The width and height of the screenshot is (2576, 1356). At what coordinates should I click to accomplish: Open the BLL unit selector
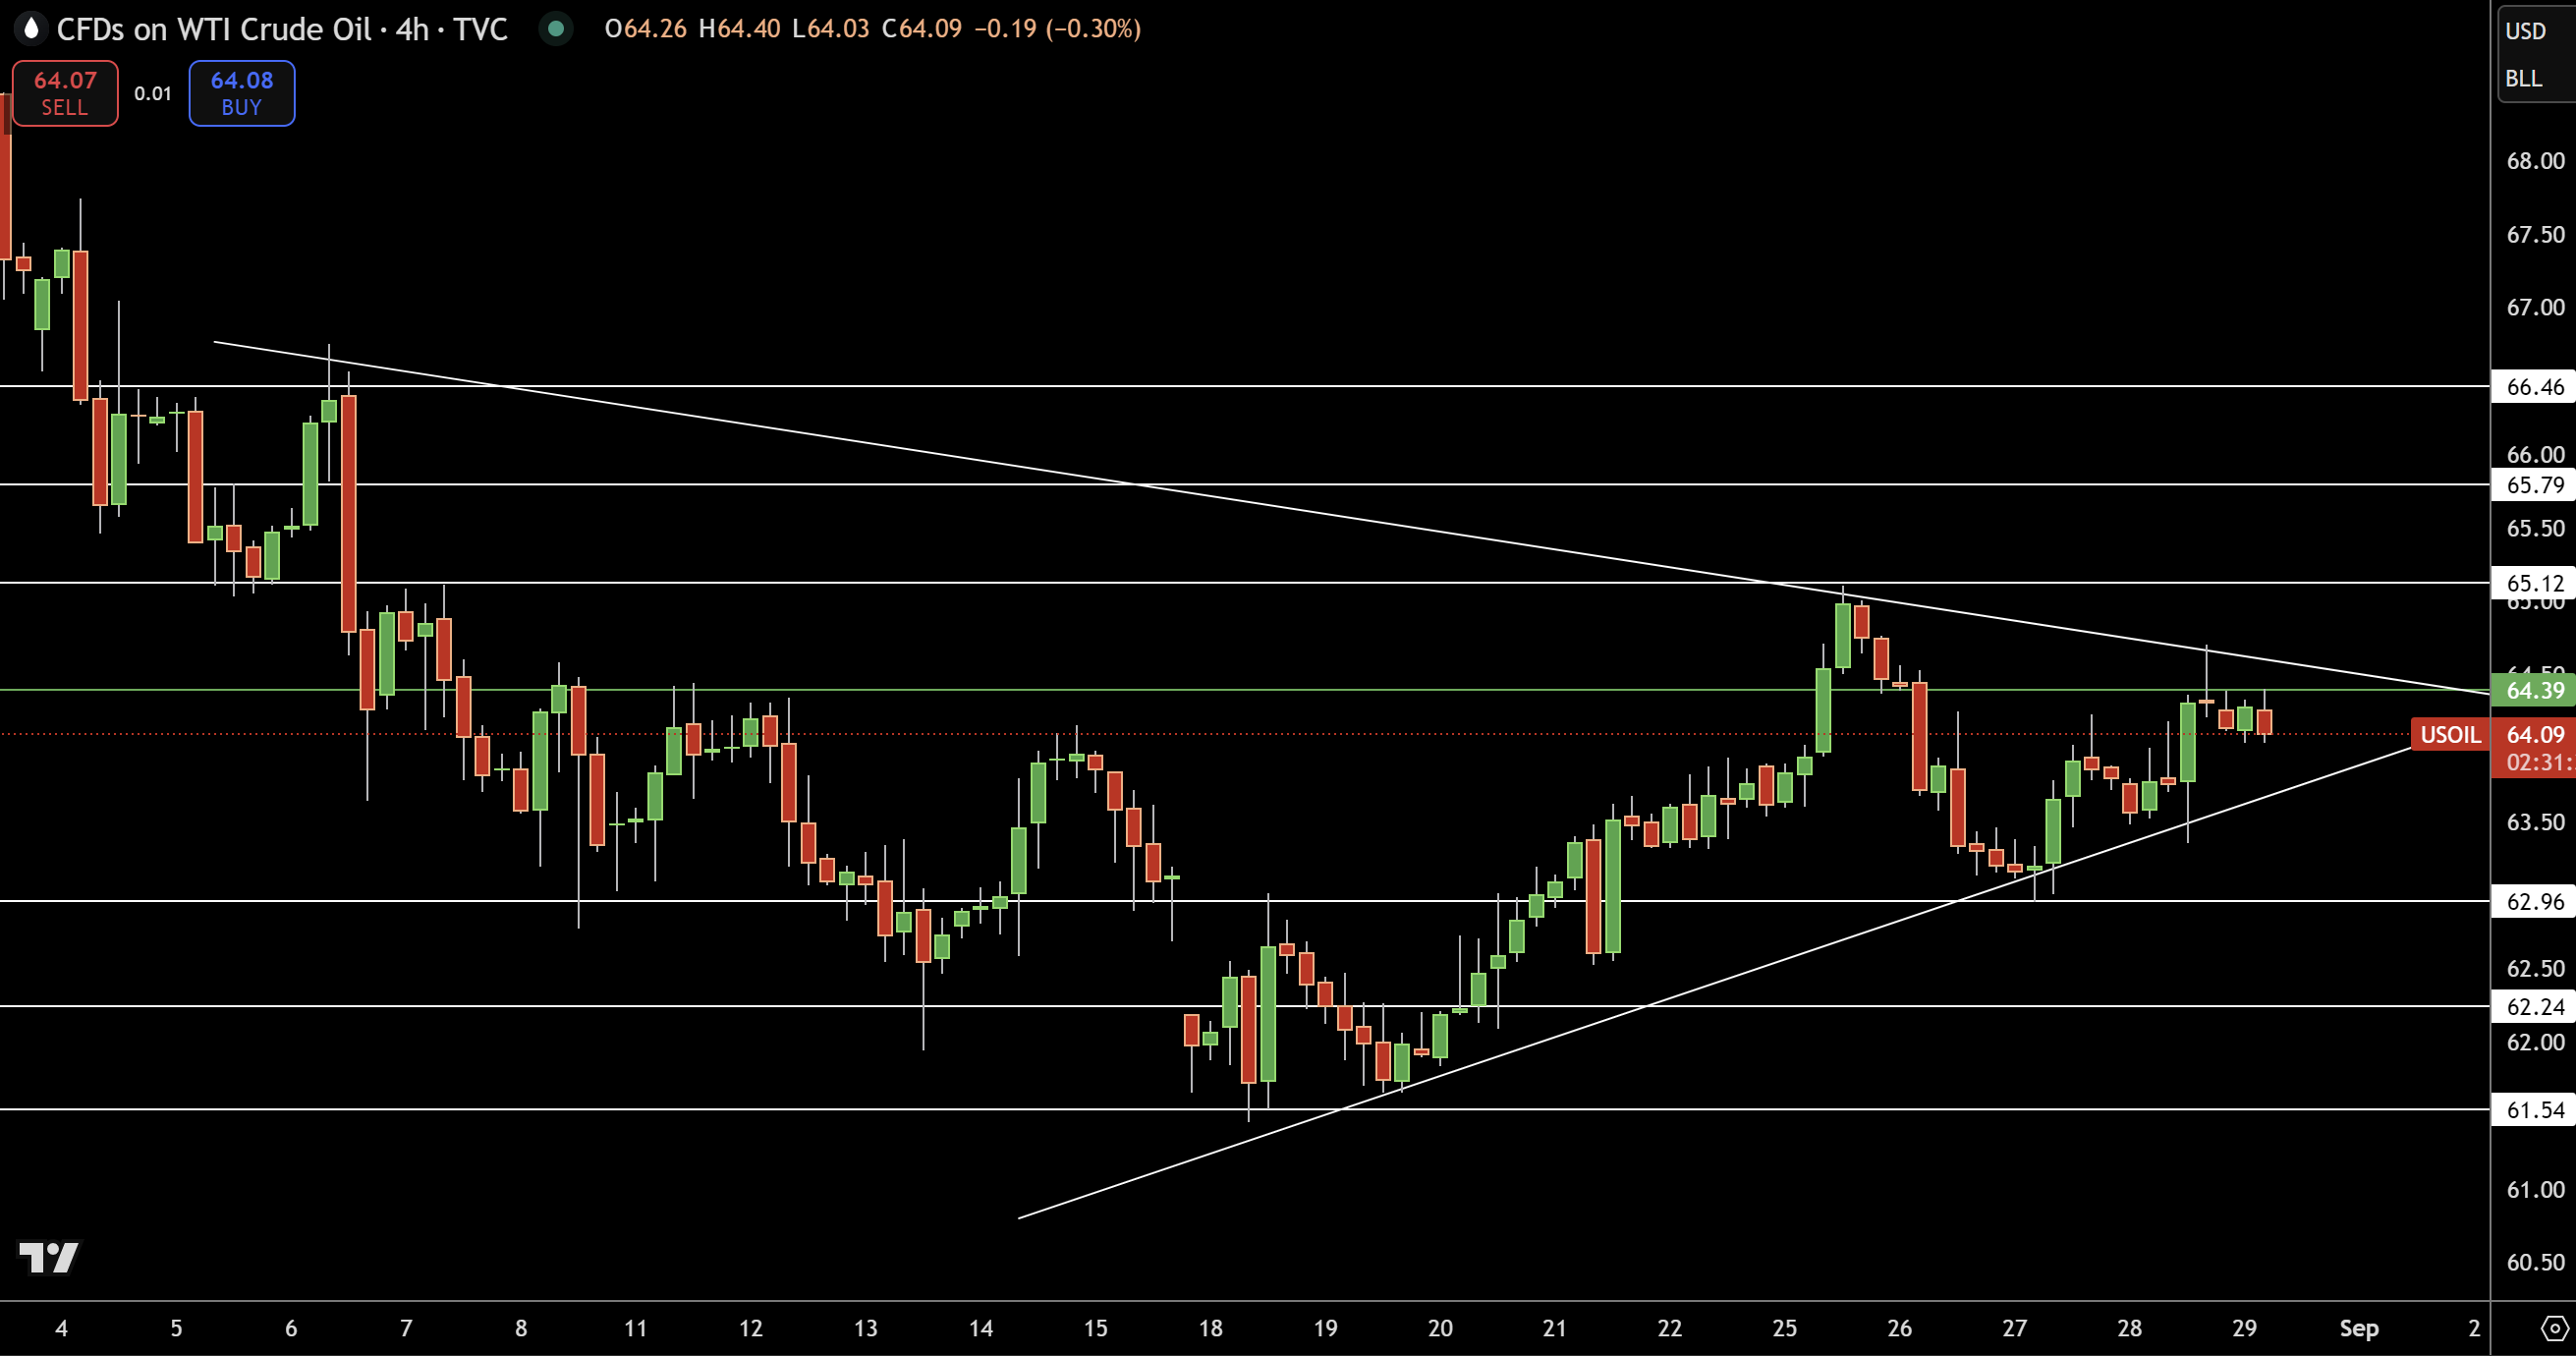pos(2523,78)
